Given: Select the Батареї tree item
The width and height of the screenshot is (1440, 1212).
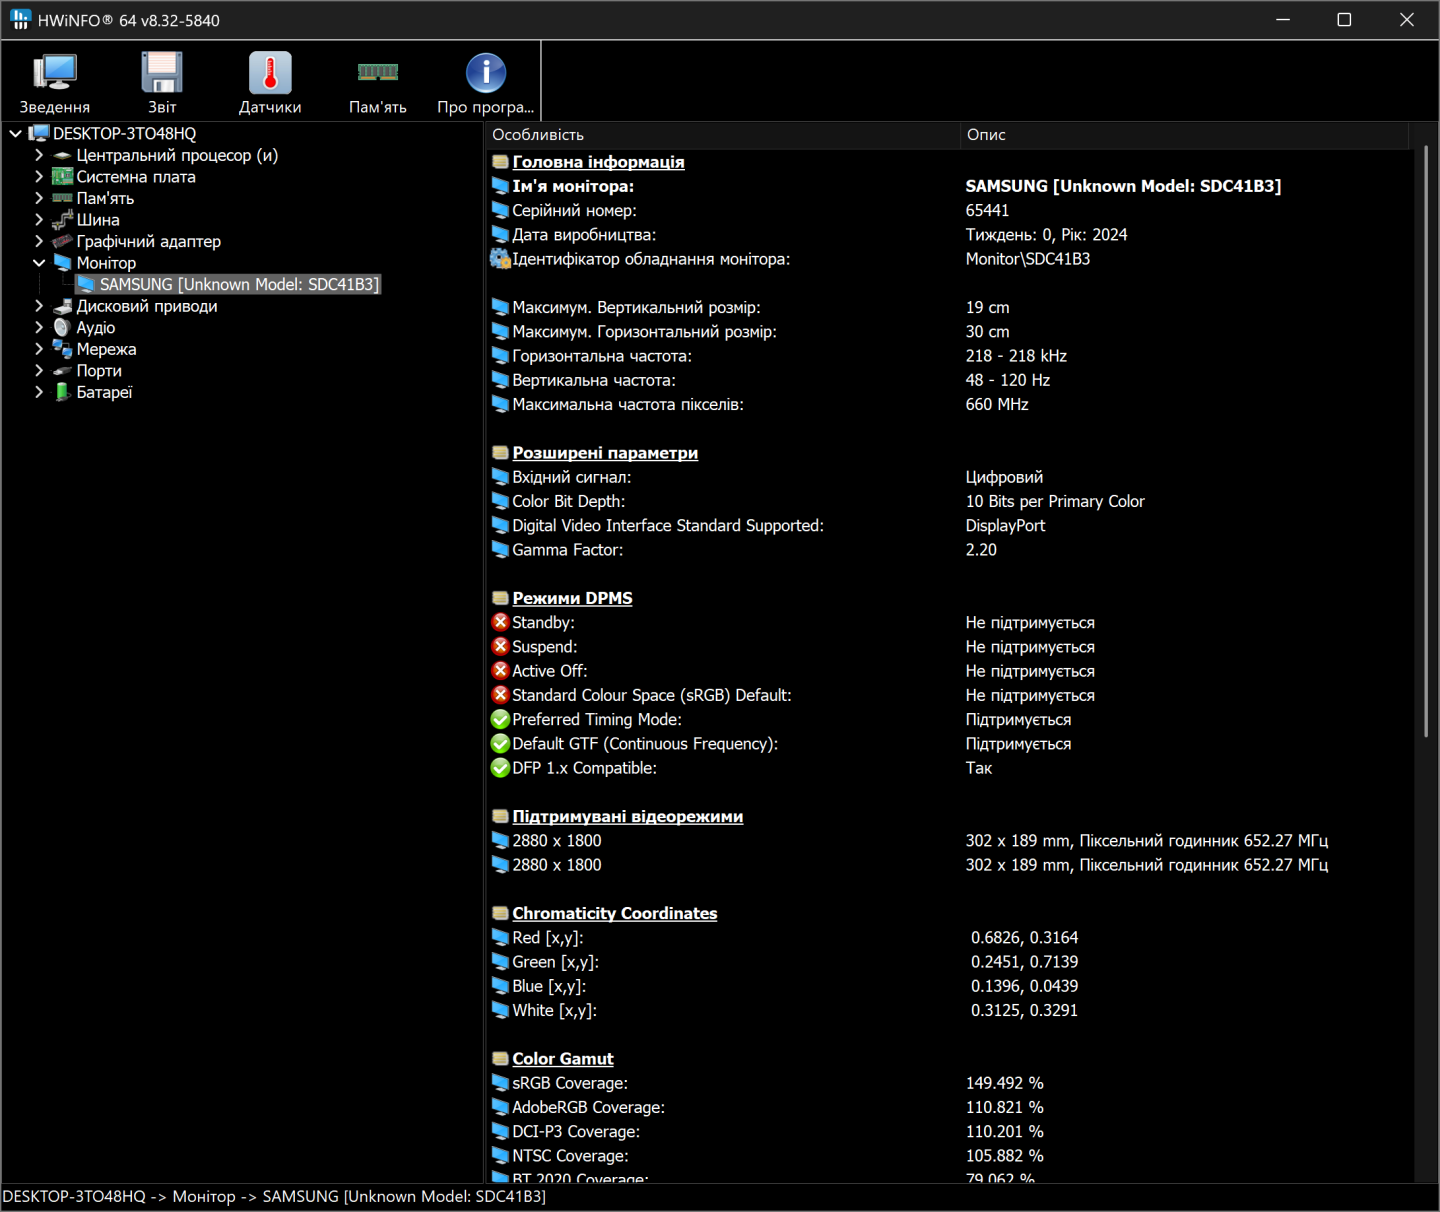Looking at the screenshot, I should click(105, 392).
